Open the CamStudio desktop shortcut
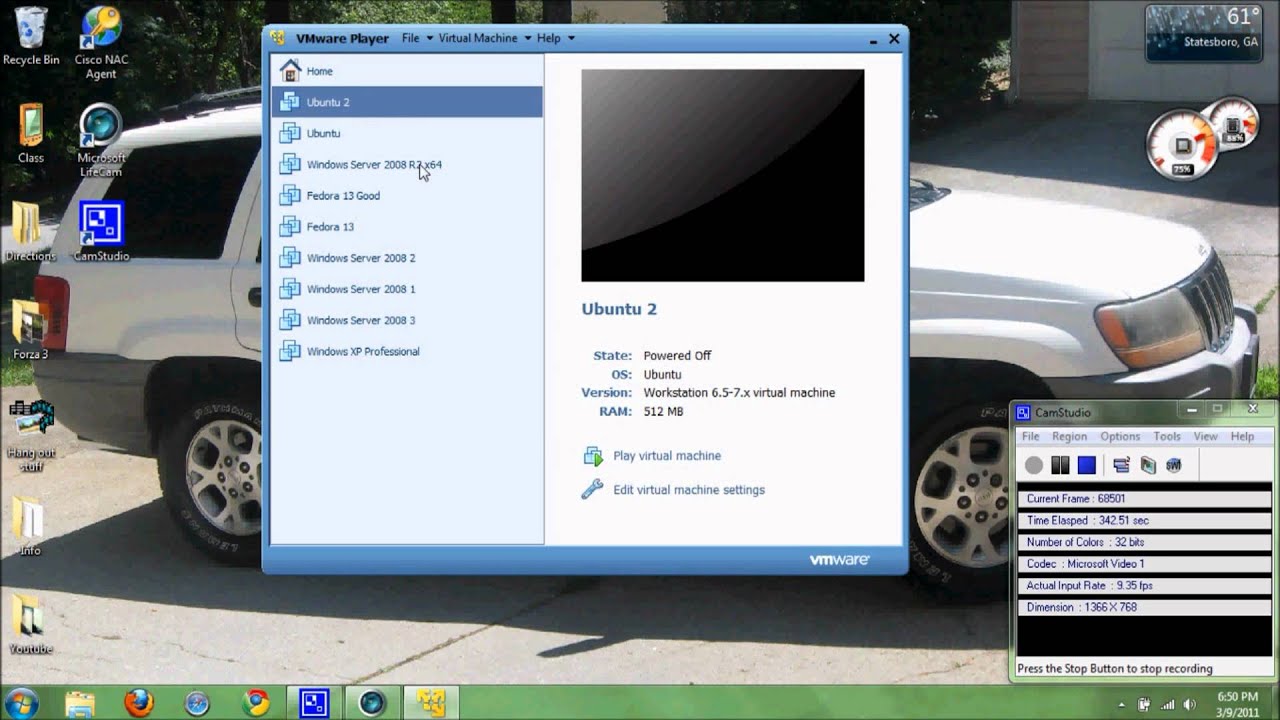 tap(101, 232)
